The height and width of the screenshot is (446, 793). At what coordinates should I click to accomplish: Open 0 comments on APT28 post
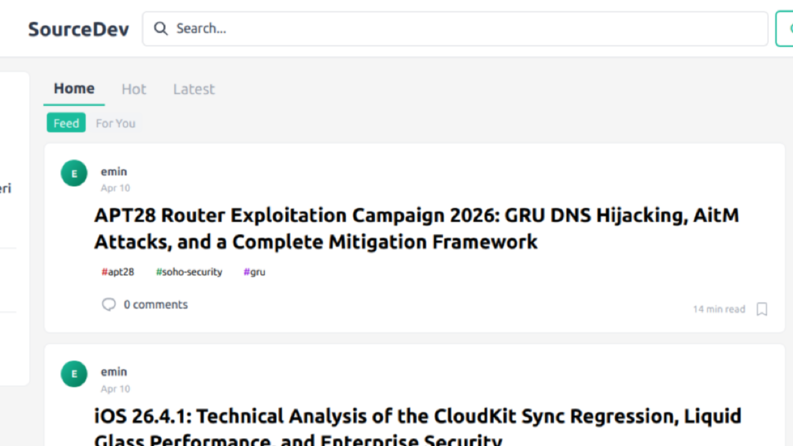coord(155,304)
